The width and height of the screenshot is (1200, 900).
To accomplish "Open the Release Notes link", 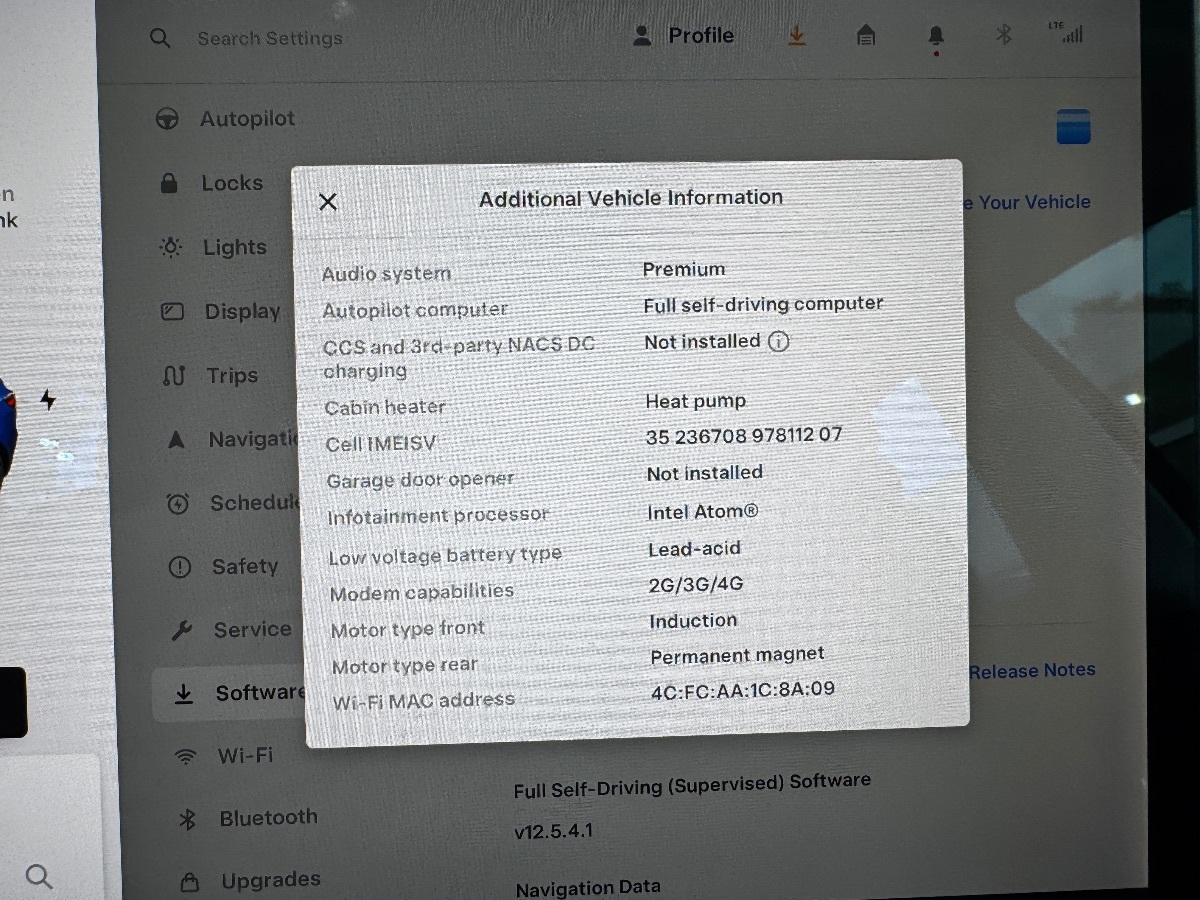I will point(1032,671).
